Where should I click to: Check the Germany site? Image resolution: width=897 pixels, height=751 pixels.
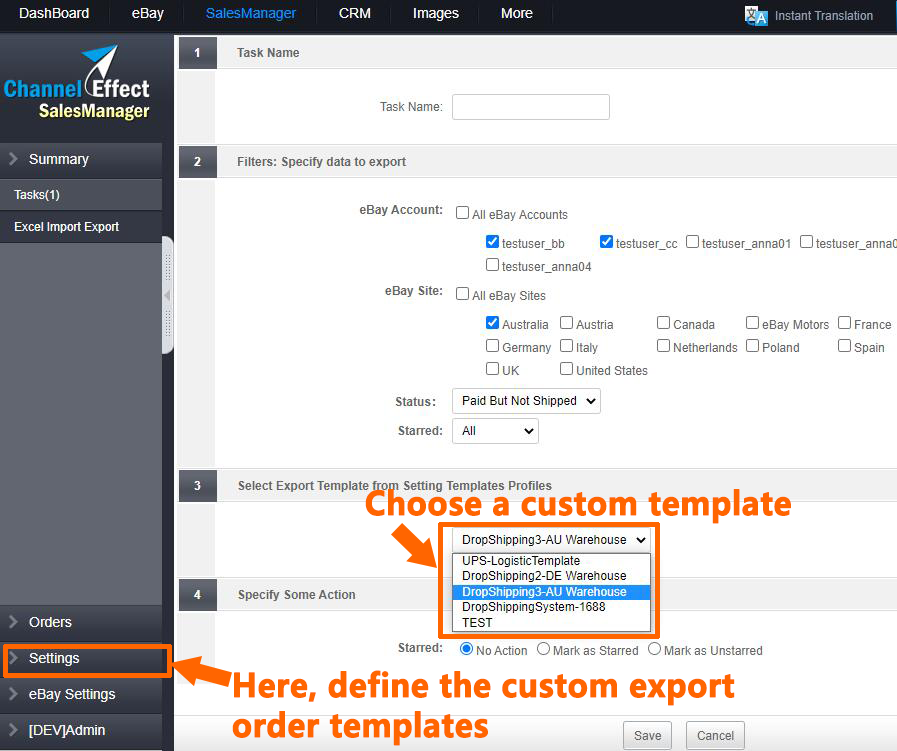click(x=492, y=346)
